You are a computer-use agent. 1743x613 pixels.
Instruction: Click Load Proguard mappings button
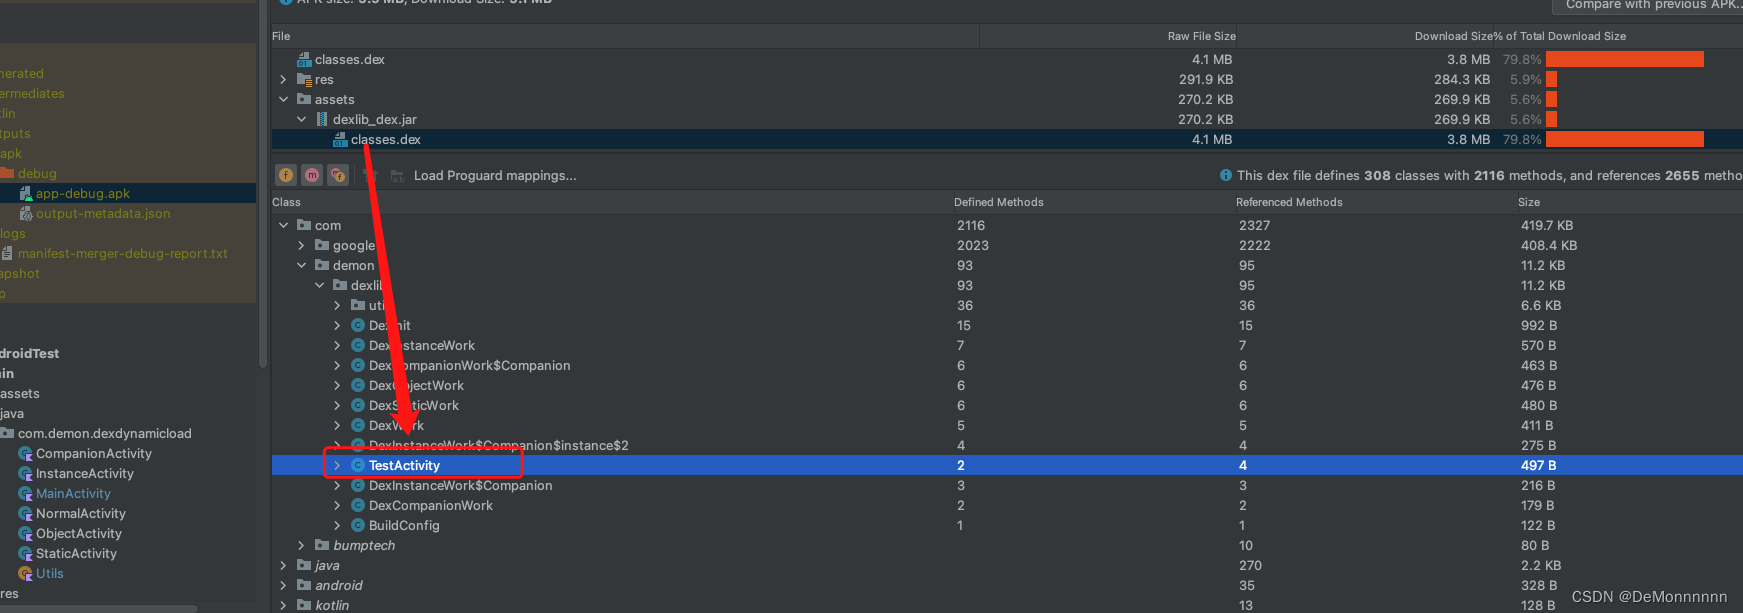495,176
